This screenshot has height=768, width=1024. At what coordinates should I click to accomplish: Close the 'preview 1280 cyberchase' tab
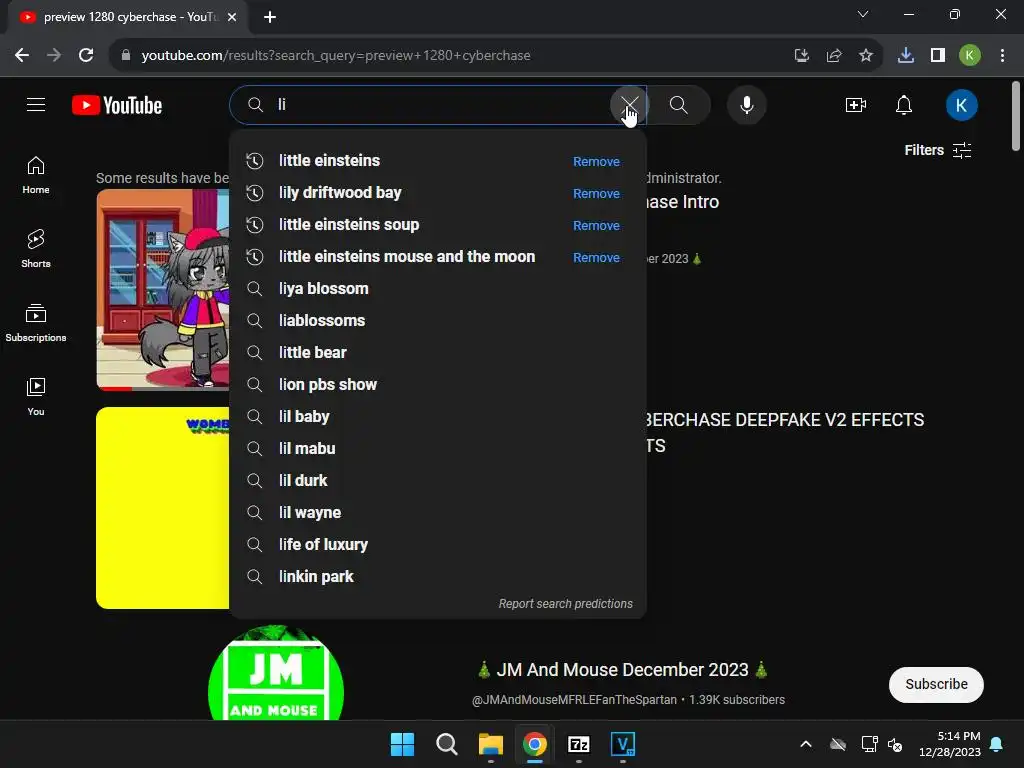pos(232,17)
